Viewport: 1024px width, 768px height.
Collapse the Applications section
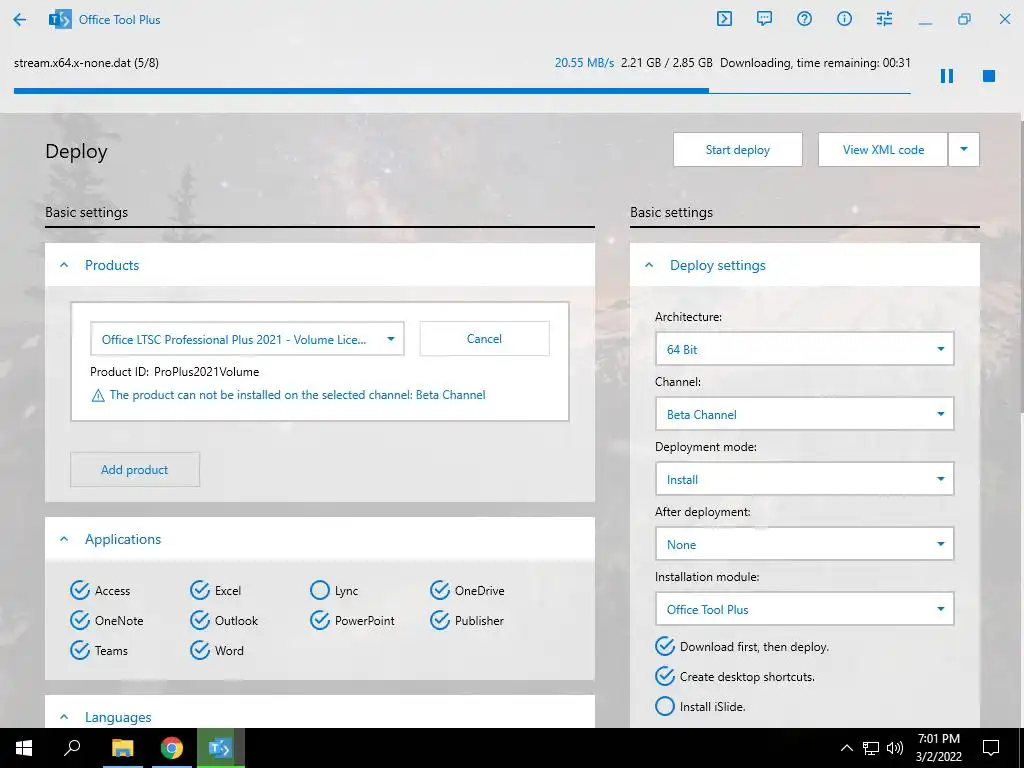click(64, 539)
